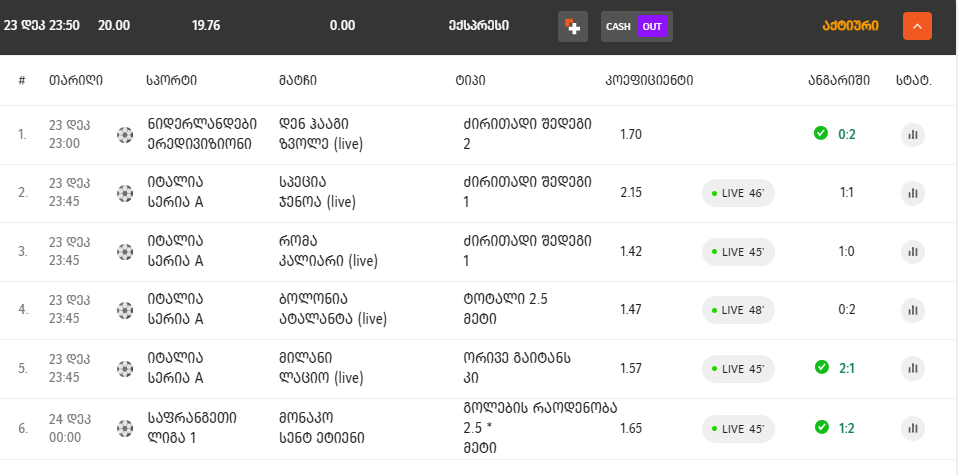Click the CASH OUT button
This screenshot has height=475, width=958.
[x=637, y=26]
